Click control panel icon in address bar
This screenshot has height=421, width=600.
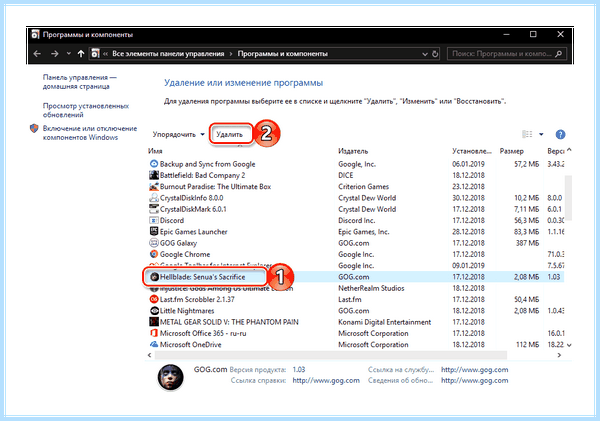tap(95, 54)
